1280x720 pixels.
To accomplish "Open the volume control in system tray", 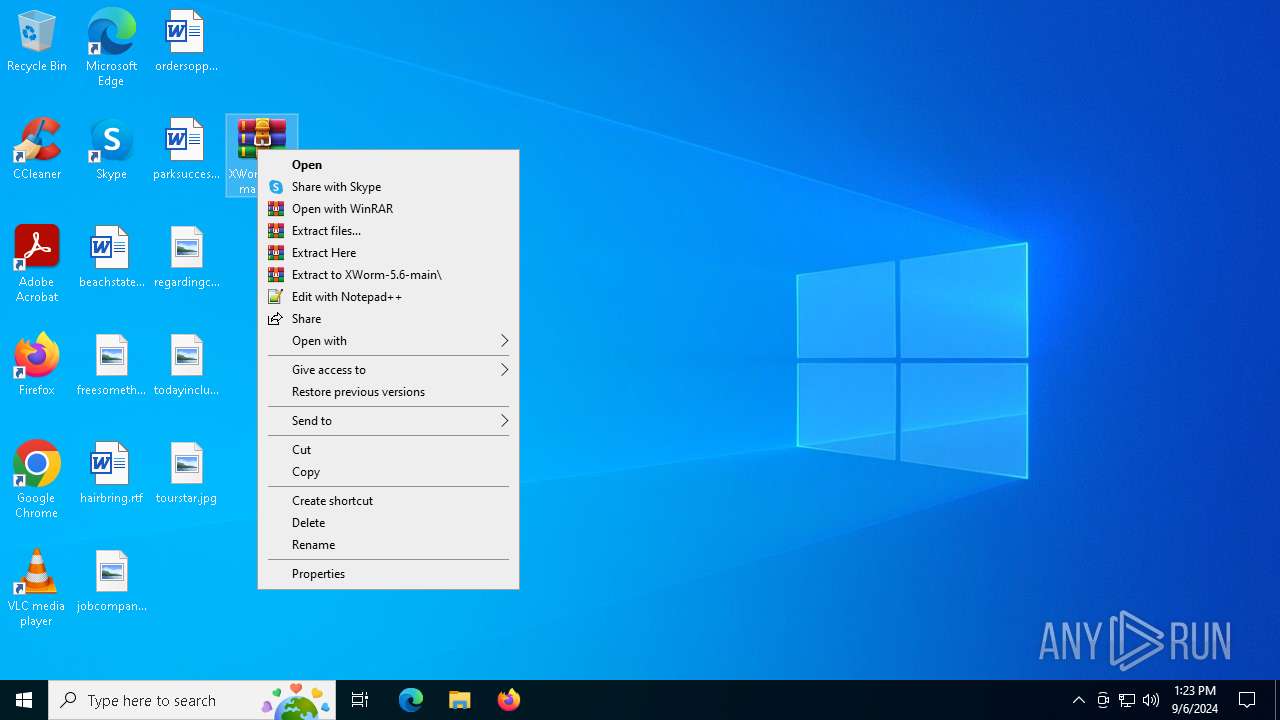I will click(1151, 700).
